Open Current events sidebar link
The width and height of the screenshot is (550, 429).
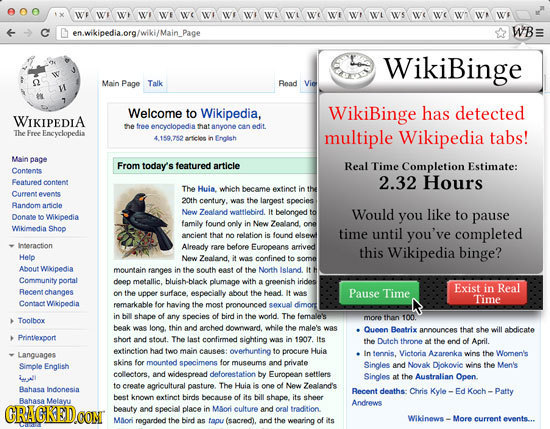[x=36, y=194]
